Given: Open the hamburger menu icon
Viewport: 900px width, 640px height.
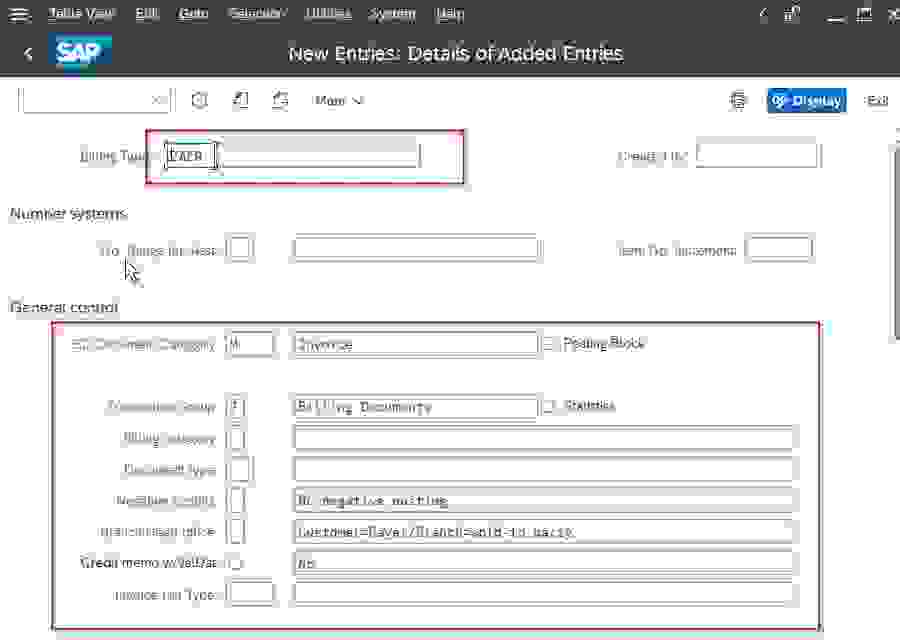Looking at the screenshot, I should click(18, 14).
